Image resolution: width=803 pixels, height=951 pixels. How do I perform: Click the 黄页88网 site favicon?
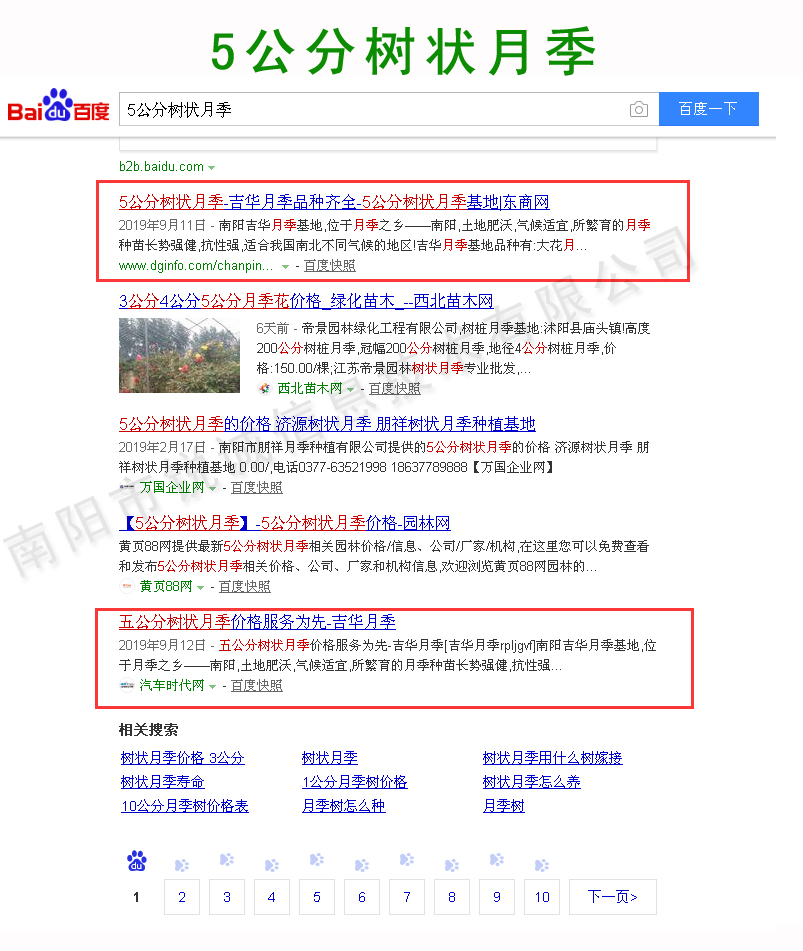coord(127,587)
